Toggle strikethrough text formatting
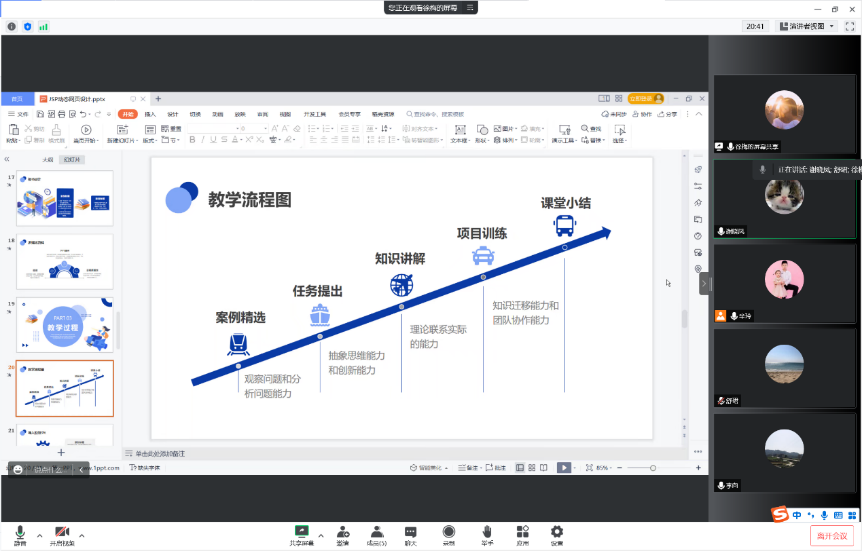This screenshot has width=862, height=551. click(x=224, y=140)
